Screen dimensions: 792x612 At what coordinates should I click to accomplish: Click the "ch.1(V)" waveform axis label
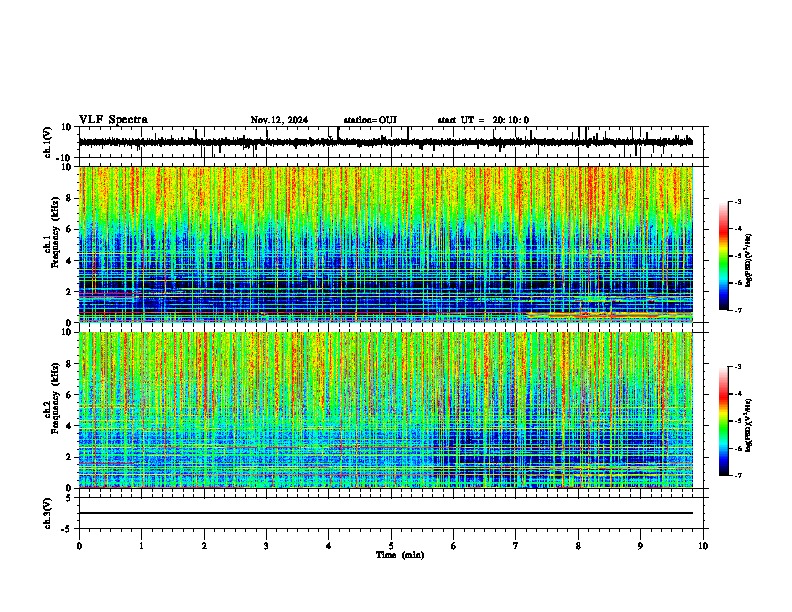click(x=48, y=142)
